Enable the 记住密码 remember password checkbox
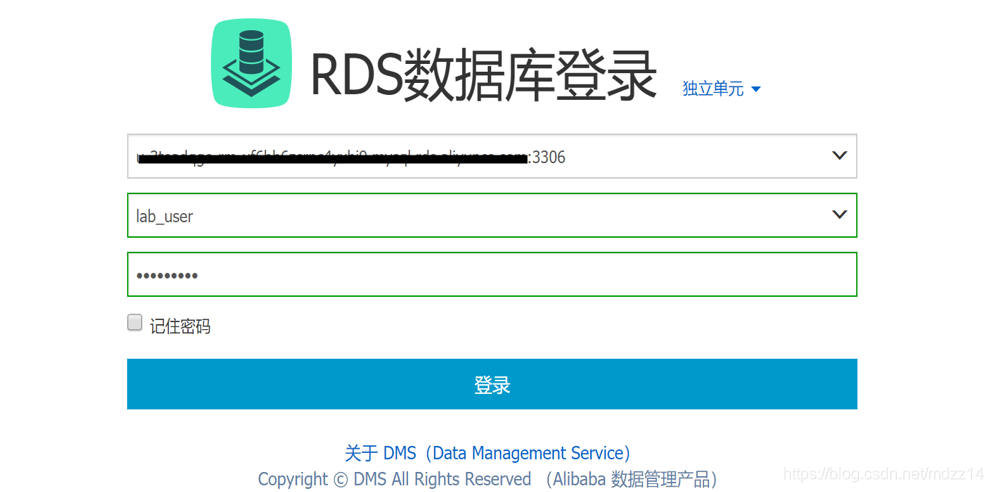The width and height of the screenshot is (993, 492). click(x=134, y=323)
